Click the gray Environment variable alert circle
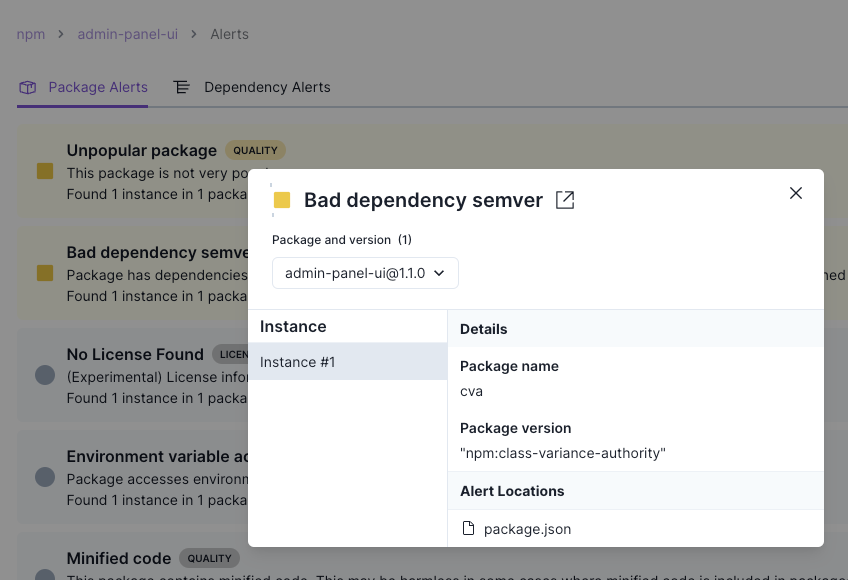This screenshot has width=848, height=580. 45,477
